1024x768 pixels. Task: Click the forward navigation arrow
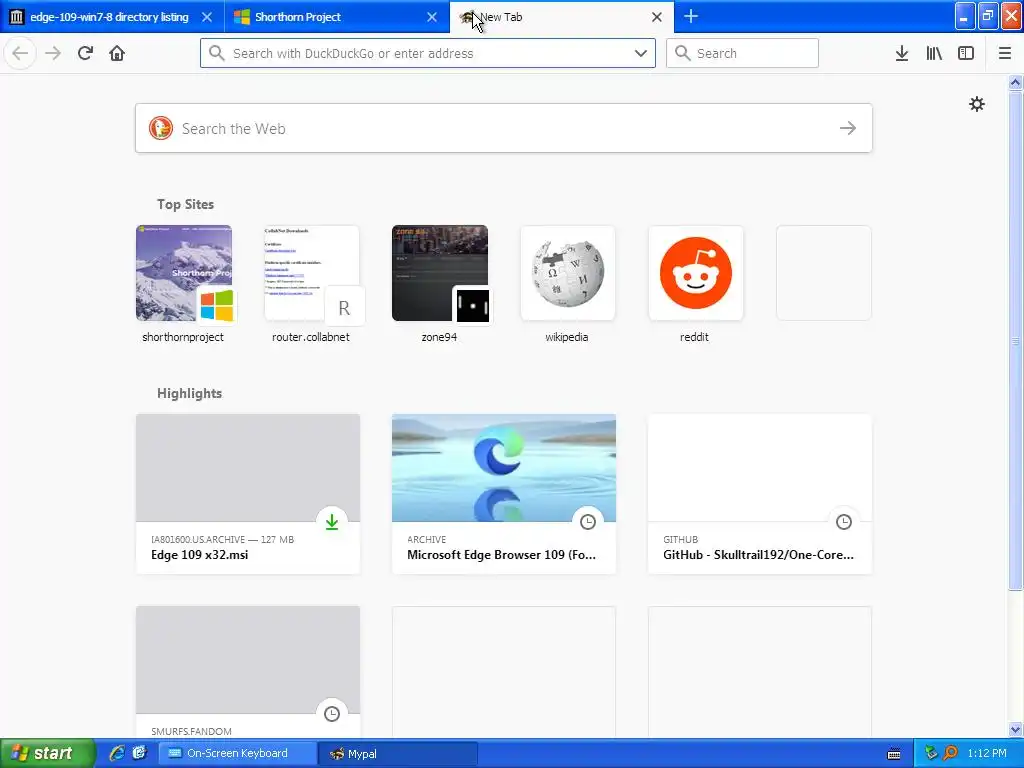click(x=53, y=53)
